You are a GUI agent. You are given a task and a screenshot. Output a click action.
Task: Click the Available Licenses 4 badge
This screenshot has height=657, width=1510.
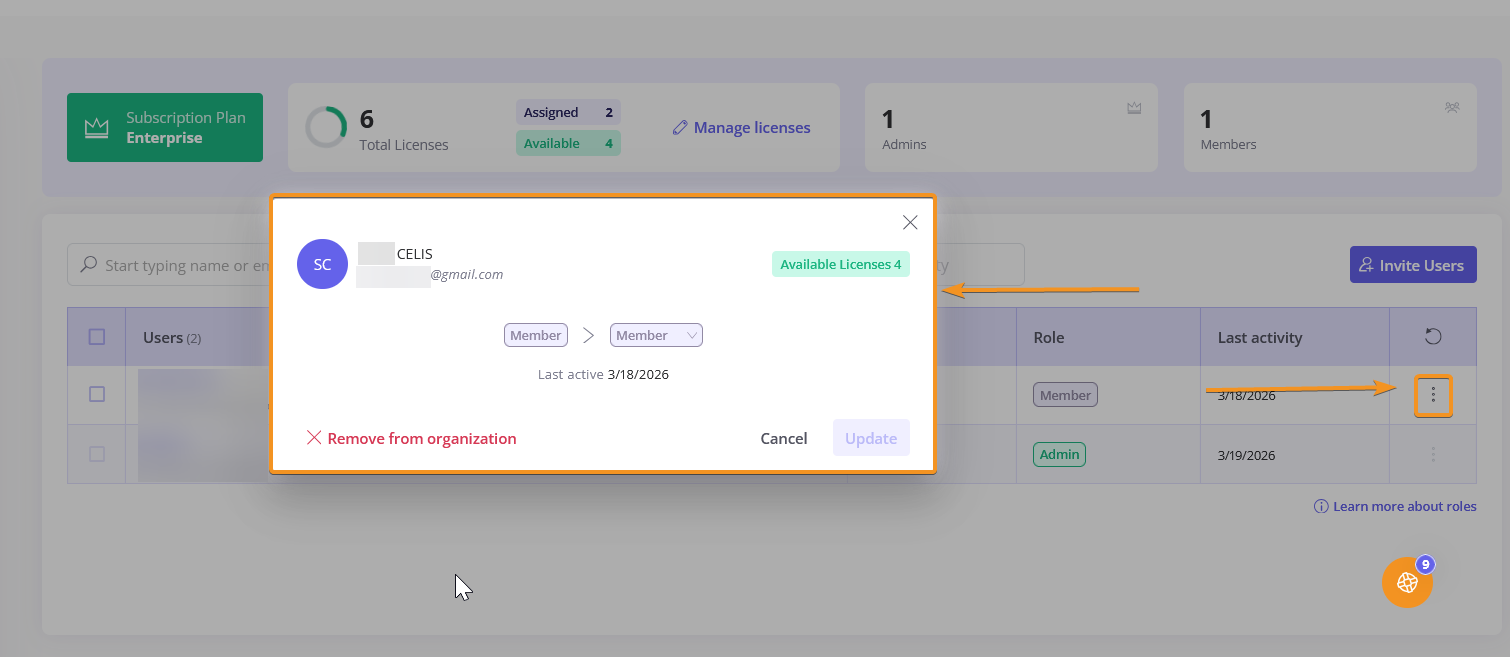[x=840, y=264]
